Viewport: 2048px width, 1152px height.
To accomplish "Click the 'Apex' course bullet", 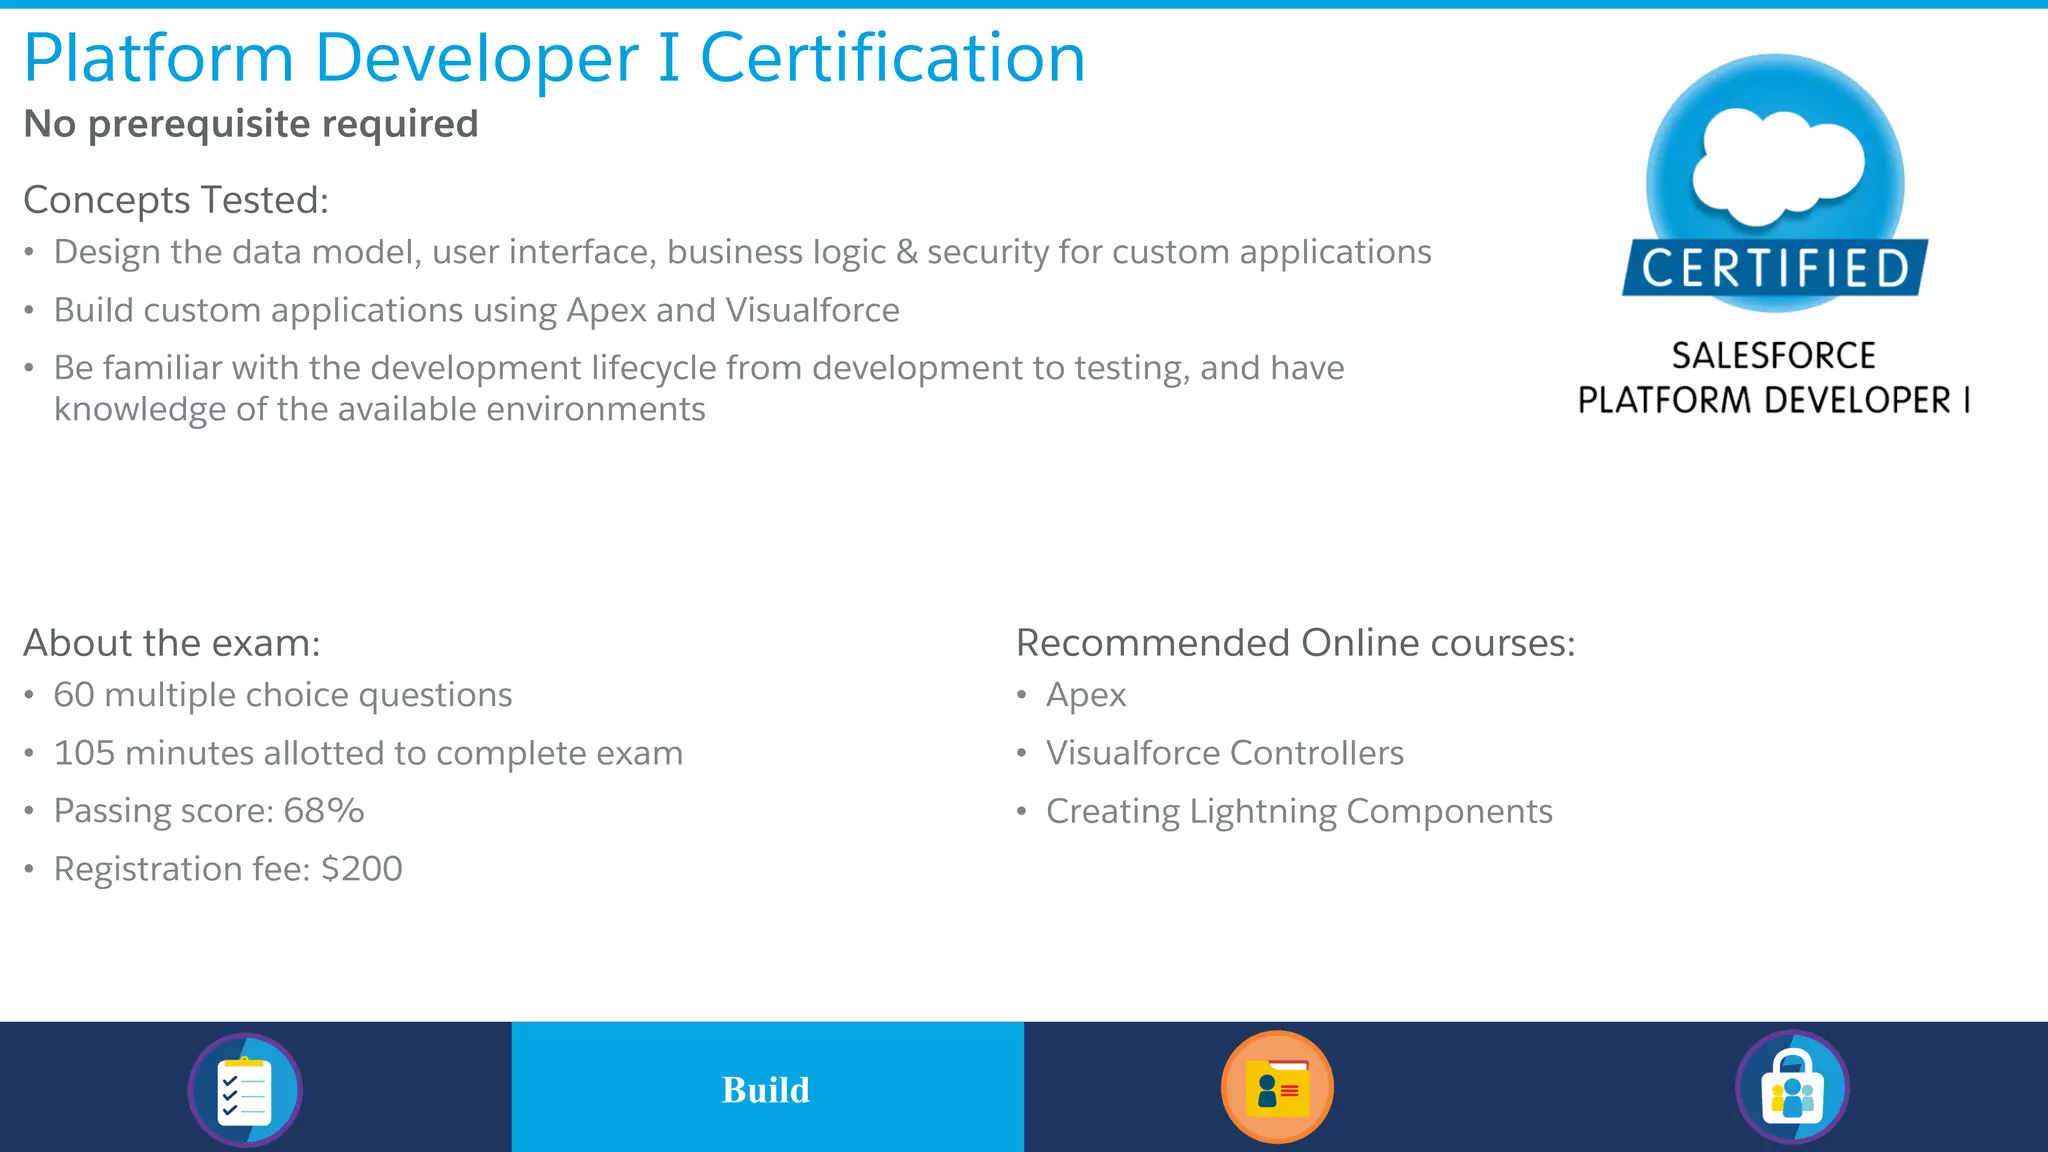I will pos(1086,695).
